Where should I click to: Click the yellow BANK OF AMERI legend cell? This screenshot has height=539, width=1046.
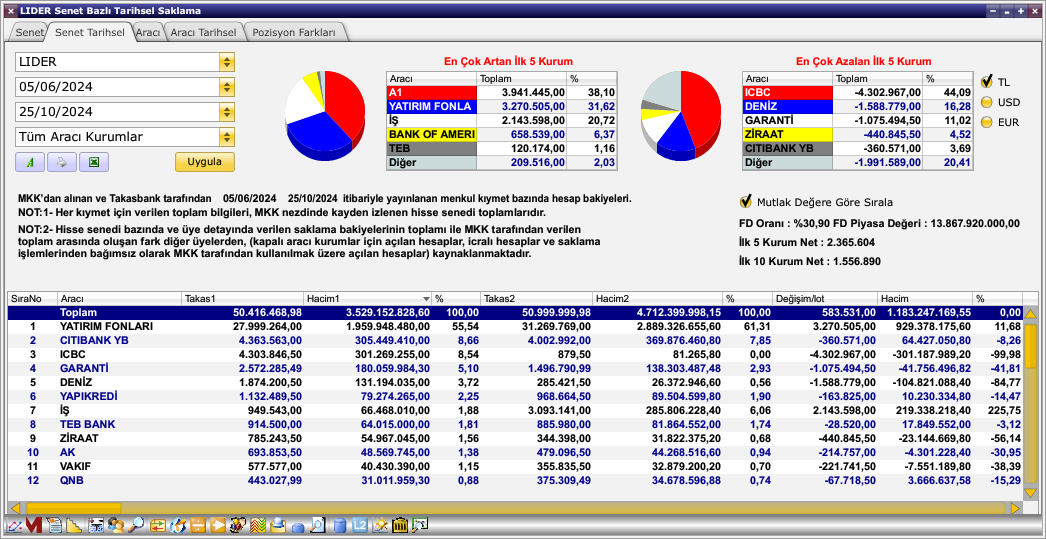432,135
